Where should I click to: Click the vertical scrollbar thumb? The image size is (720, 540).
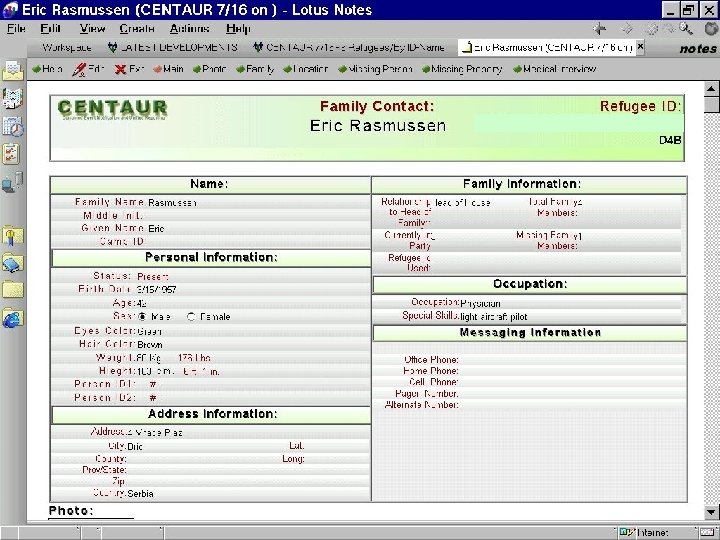pyautogui.click(x=711, y=105)
